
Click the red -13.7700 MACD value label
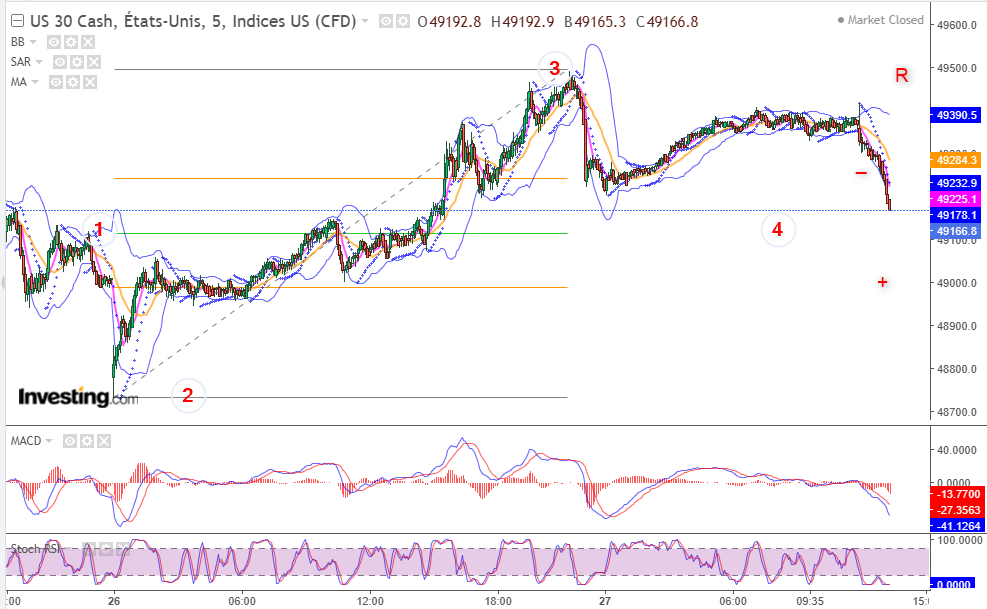click(x=956, y=494)
